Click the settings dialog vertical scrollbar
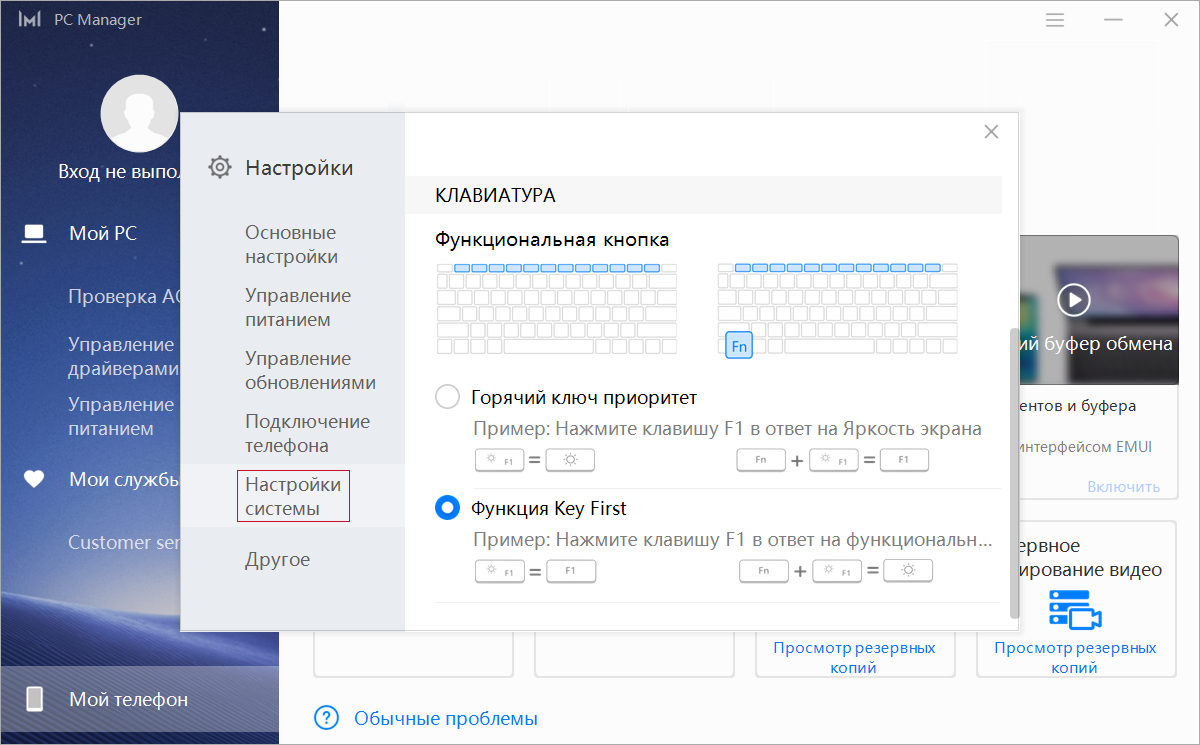The height and width of the screenshot is (745, 1200). [1015, 470]
